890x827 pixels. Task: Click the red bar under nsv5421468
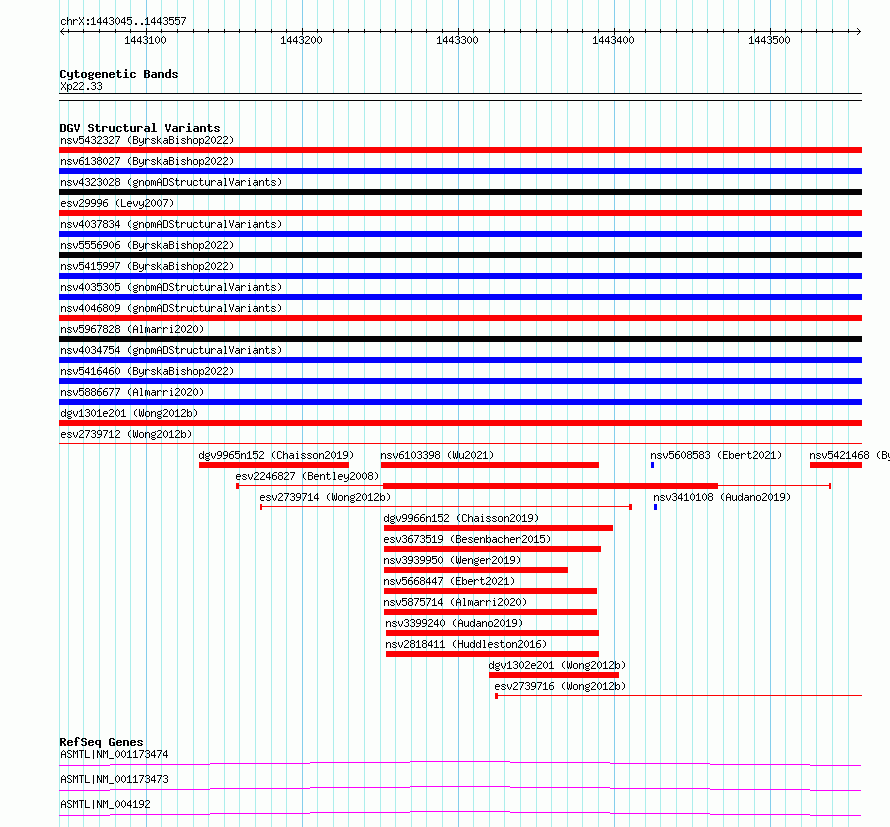[x=836, y=465]
